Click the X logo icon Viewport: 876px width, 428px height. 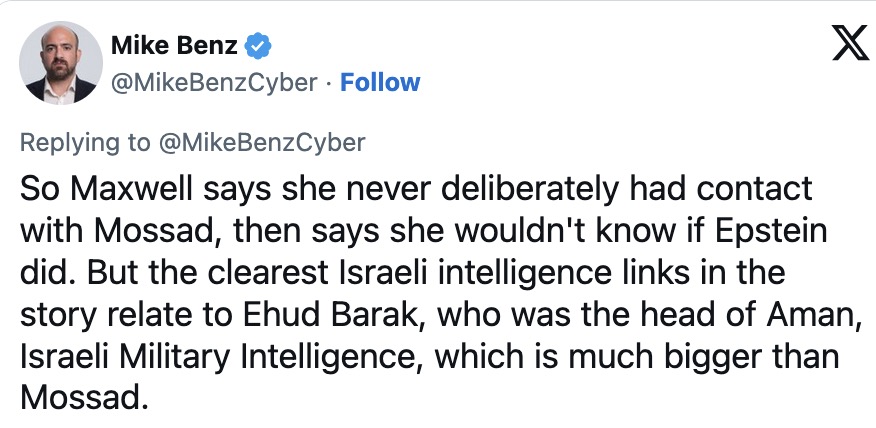(x=850, y=45)
